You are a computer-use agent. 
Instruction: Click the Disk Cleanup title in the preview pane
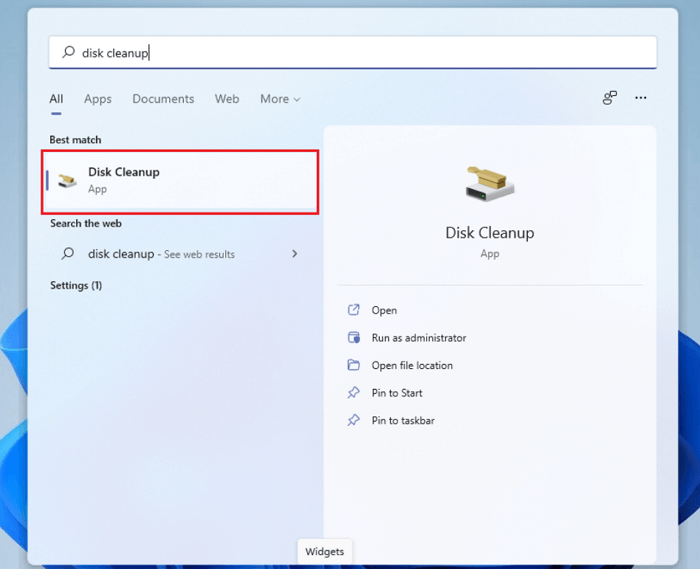tap(489, 233)
